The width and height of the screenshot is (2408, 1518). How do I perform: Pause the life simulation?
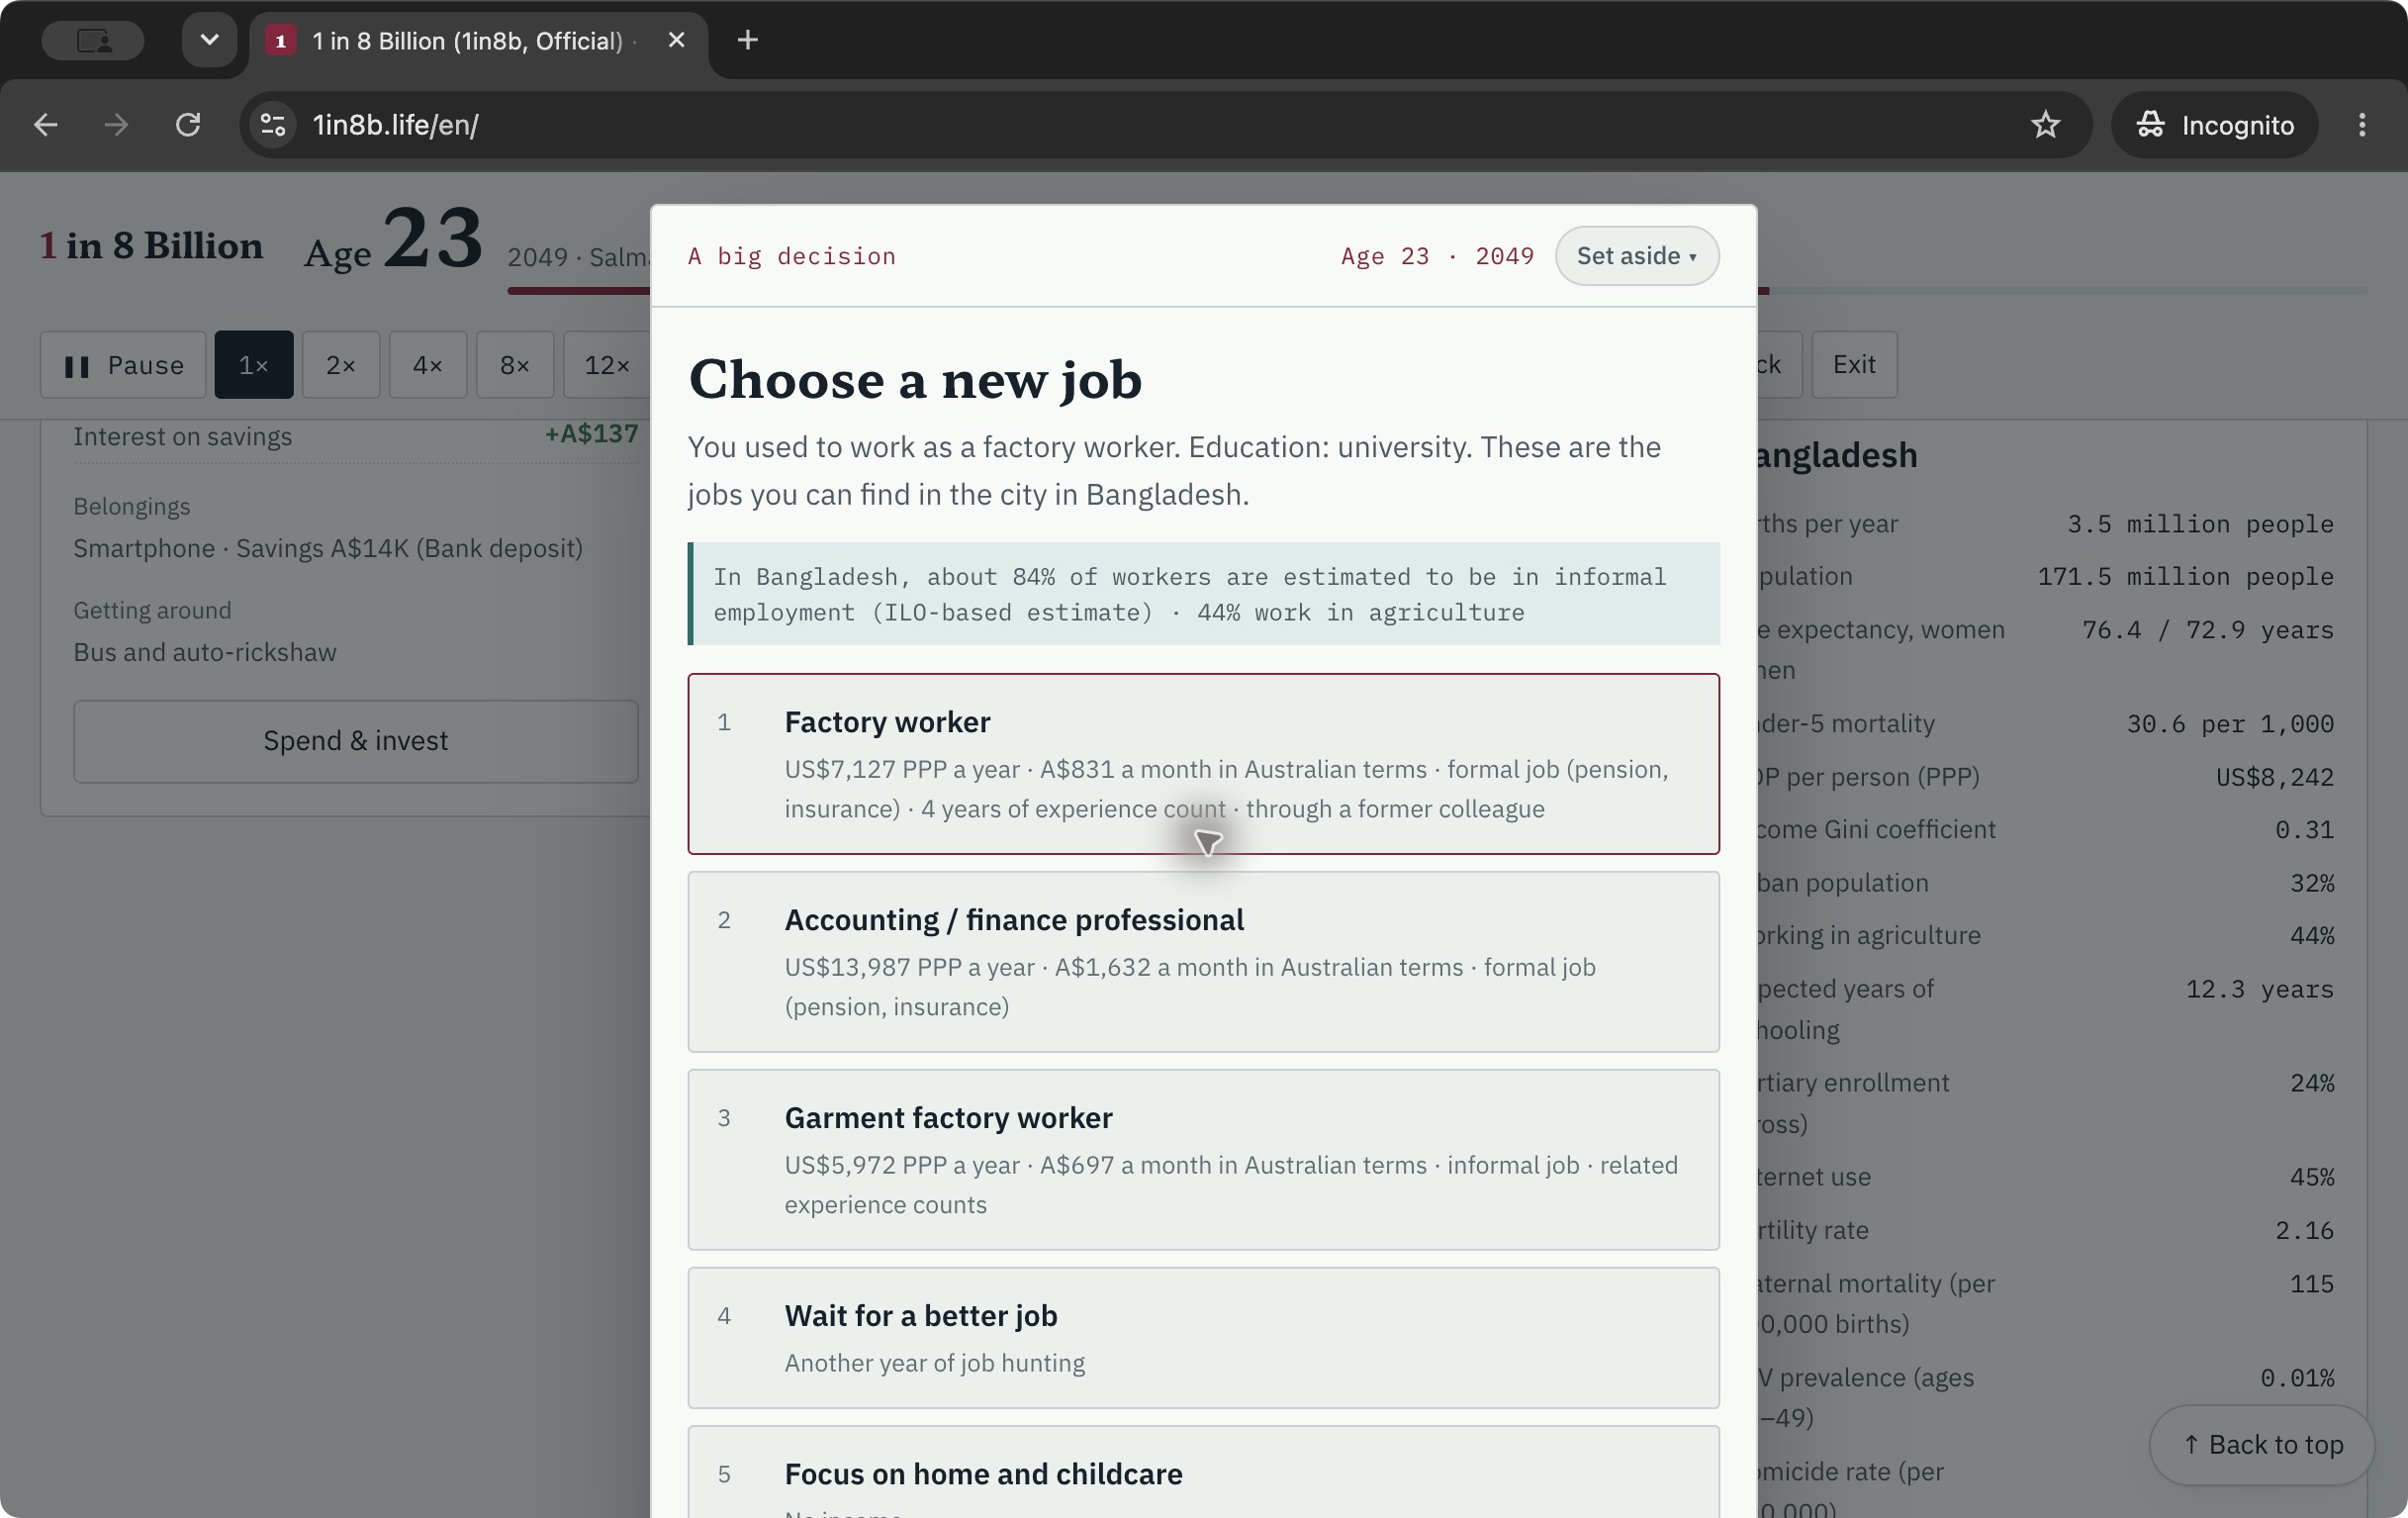123,365
